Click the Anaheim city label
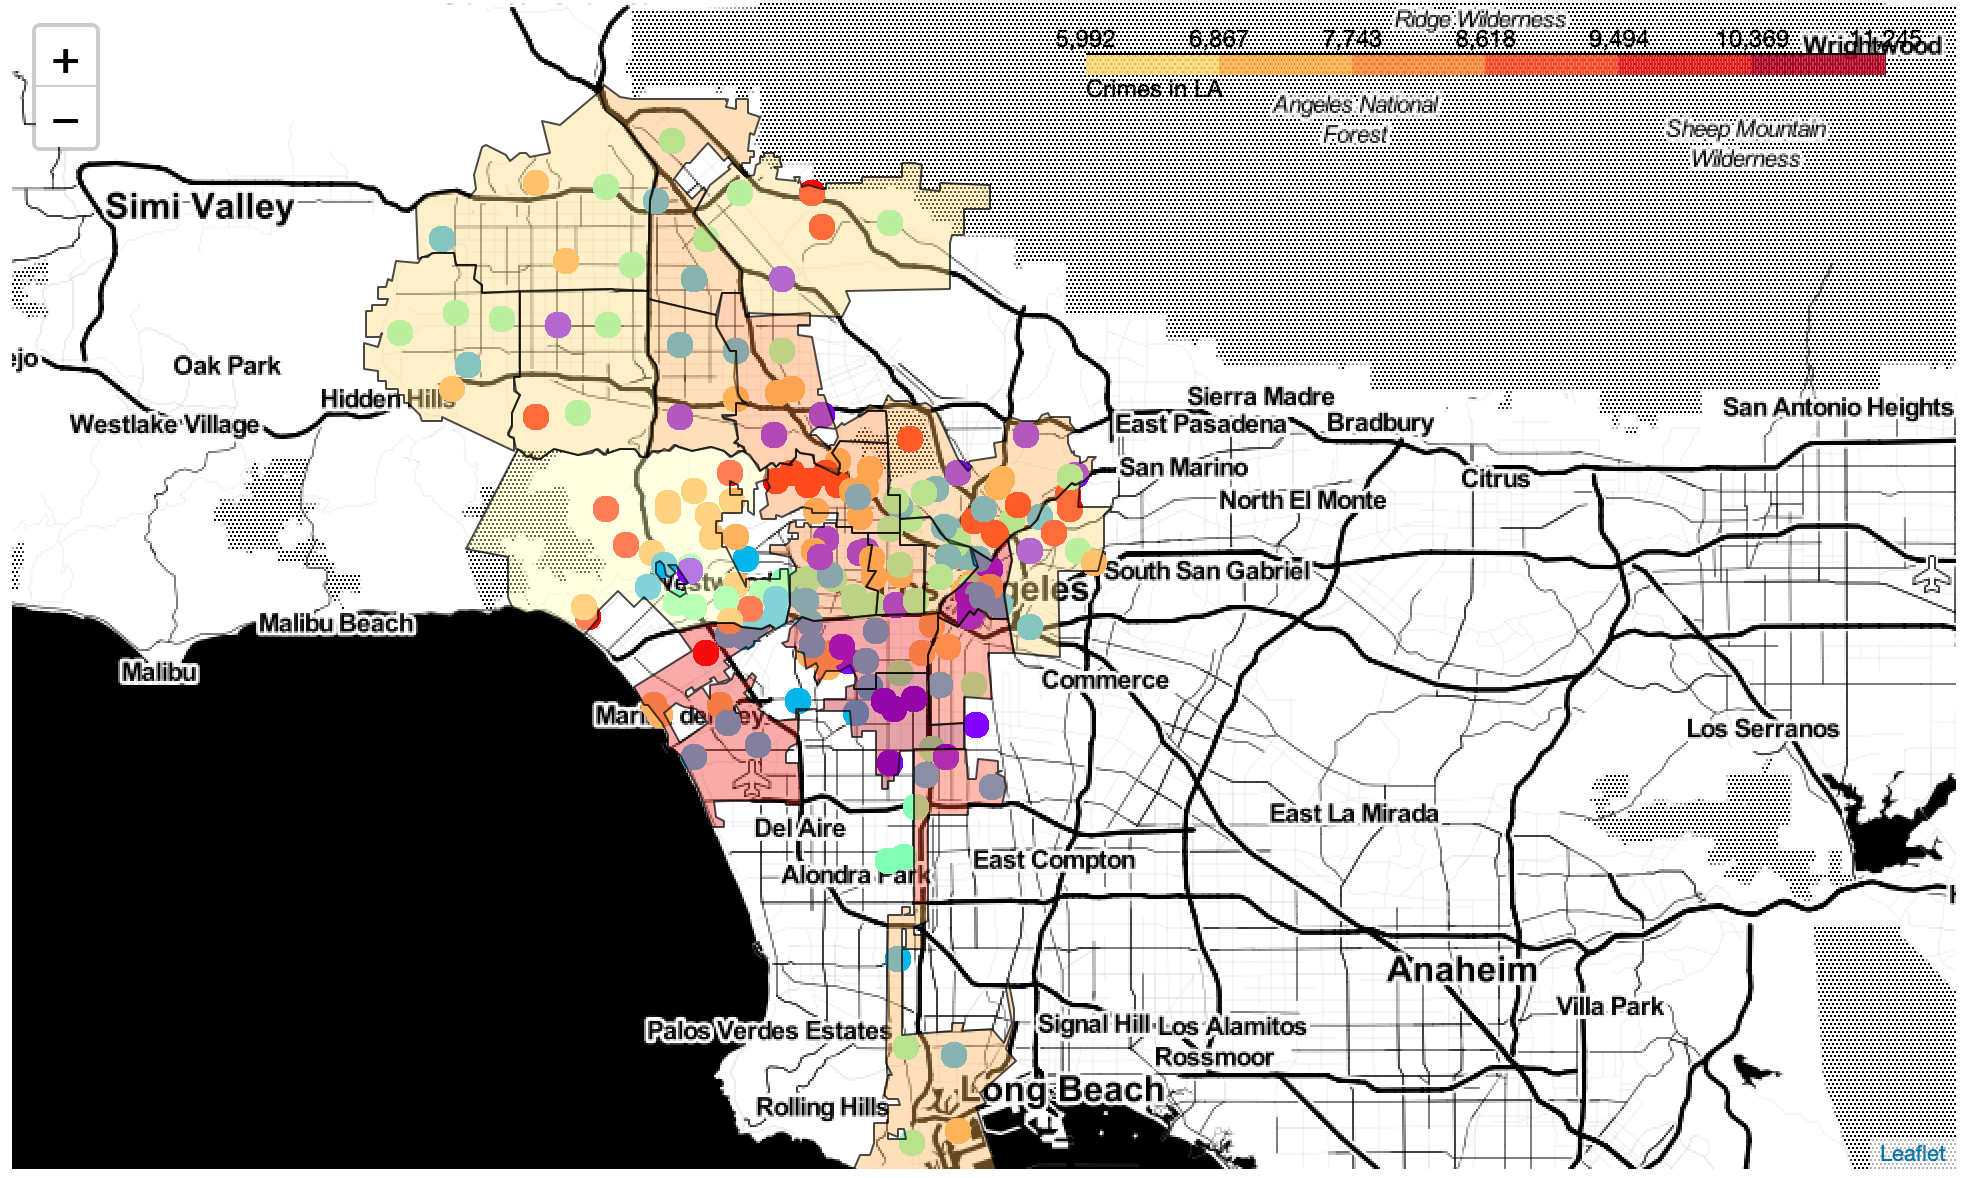Screen dimensions: 1966x1178 1461,969
